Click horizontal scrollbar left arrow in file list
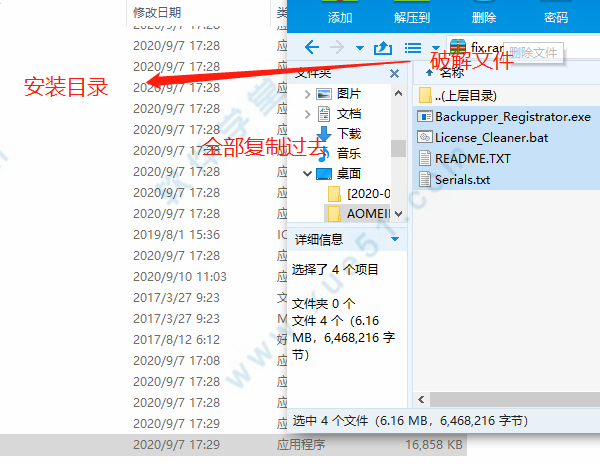The image size is (600, 464). pyautogui.click(x=421, y=400)
